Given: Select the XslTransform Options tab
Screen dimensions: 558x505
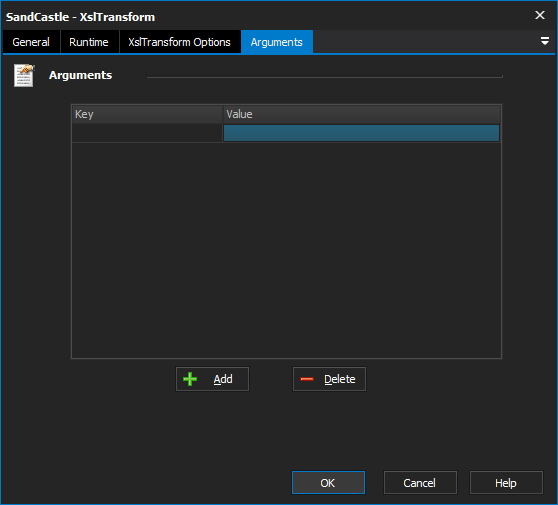Looking at the screenshot, I should click(179, 42).
